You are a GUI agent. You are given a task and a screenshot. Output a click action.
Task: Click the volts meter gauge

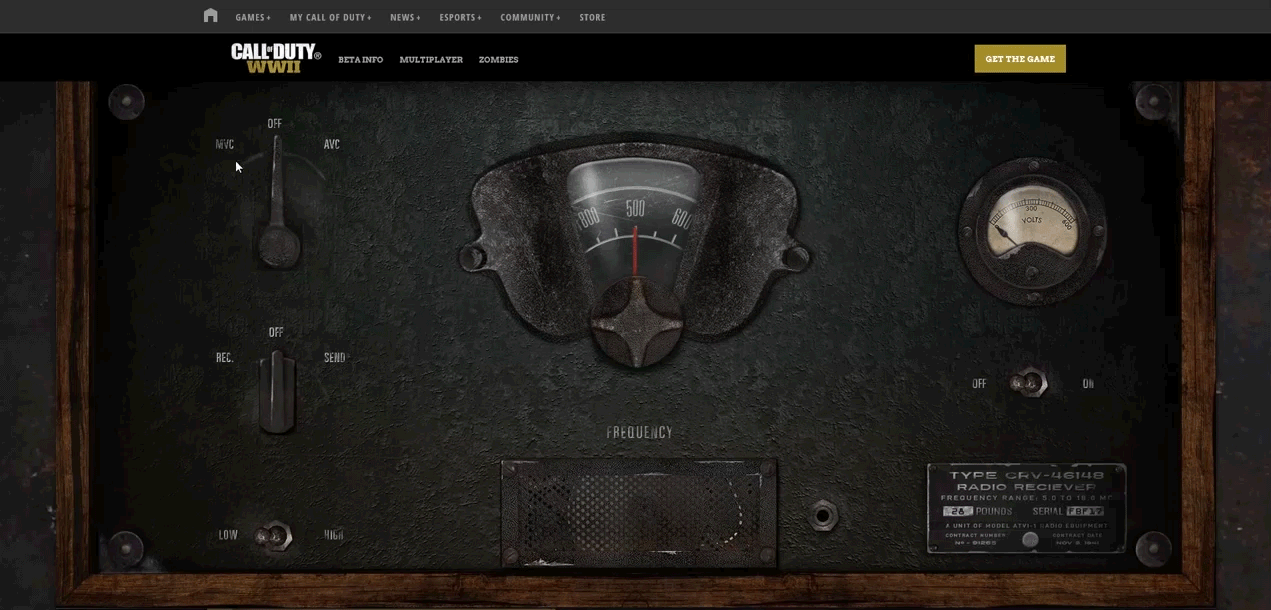[x=1032, y=231]
